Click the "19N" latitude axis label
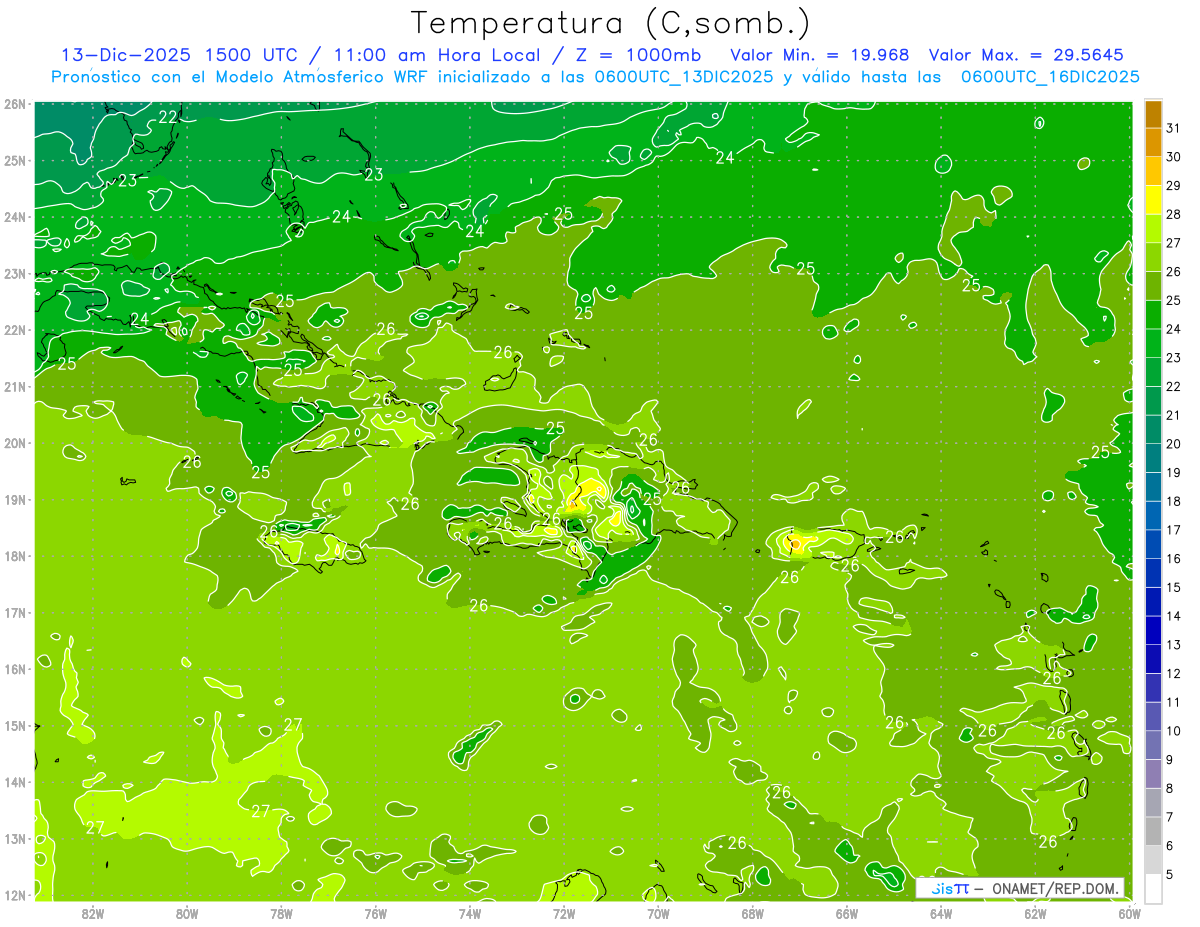The width and height of the screenshot is (1200, 927). 15,499
